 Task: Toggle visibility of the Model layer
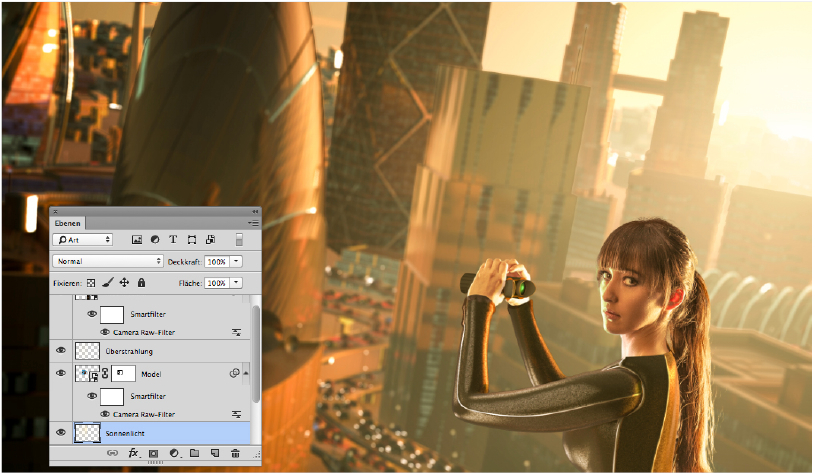61,373
